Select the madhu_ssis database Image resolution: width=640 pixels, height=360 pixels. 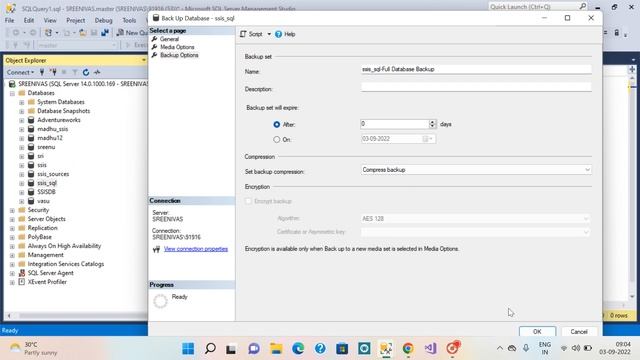(x=53, y=129)
